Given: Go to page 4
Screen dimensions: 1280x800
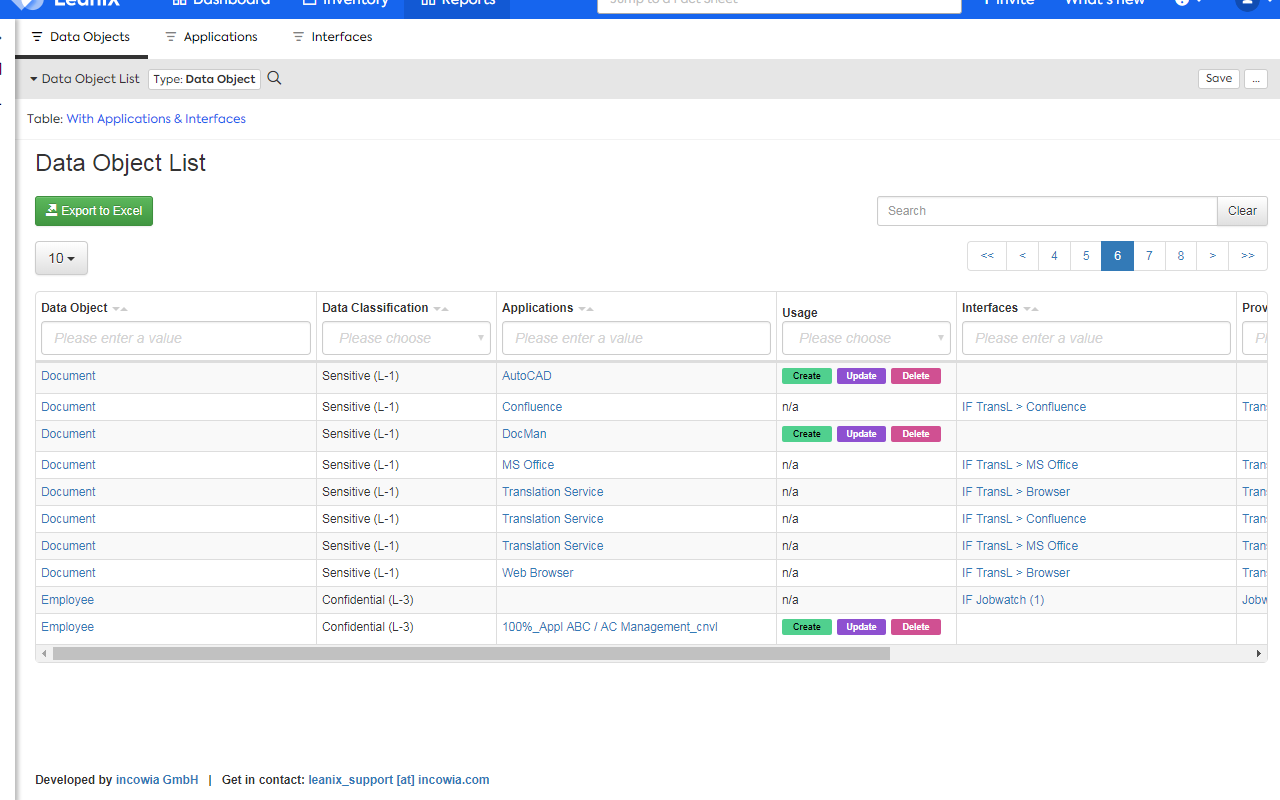Looking at the screenshot, I should tap(1054, 256).
